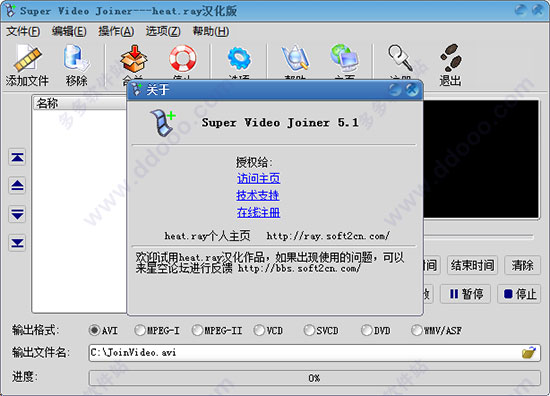Click the Help magnifier-book toolbar icon
This screenshot has width=550, height=396.
coord(295,58)
